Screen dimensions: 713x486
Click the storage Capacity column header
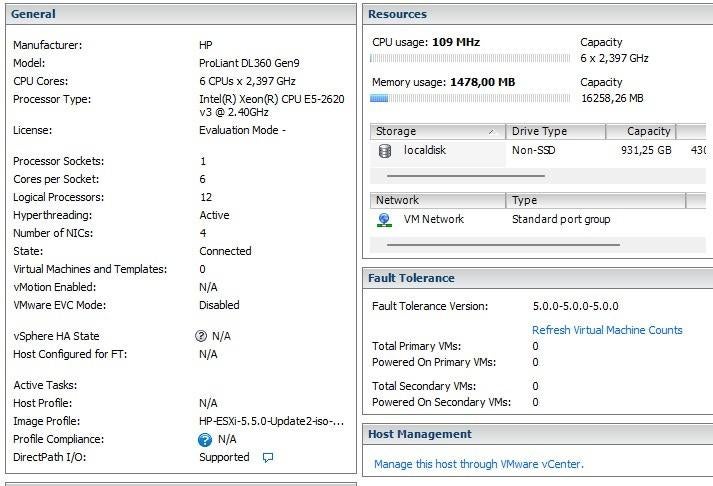click(x=641, y=131)
